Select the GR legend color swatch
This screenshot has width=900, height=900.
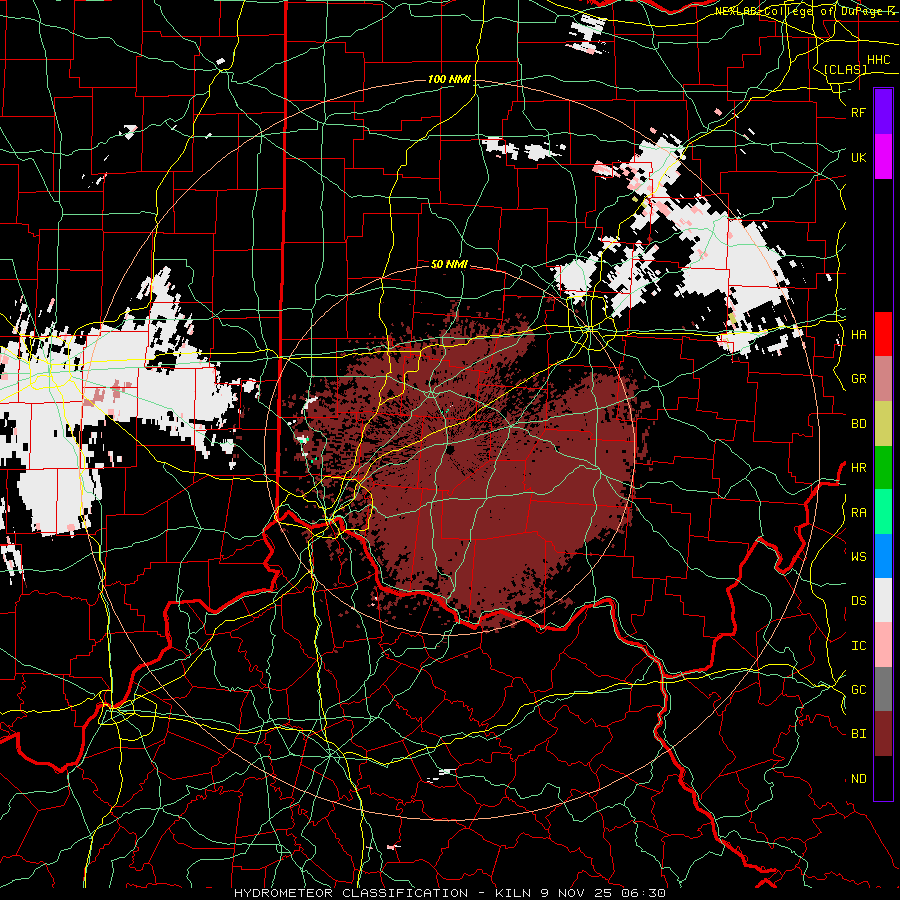tap(883, 378)
